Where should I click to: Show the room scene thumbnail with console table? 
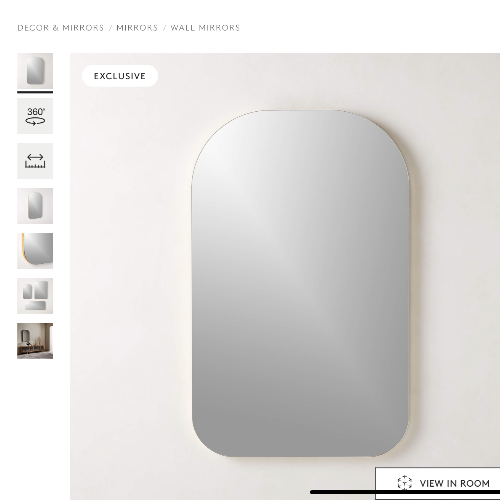[35, 341]
